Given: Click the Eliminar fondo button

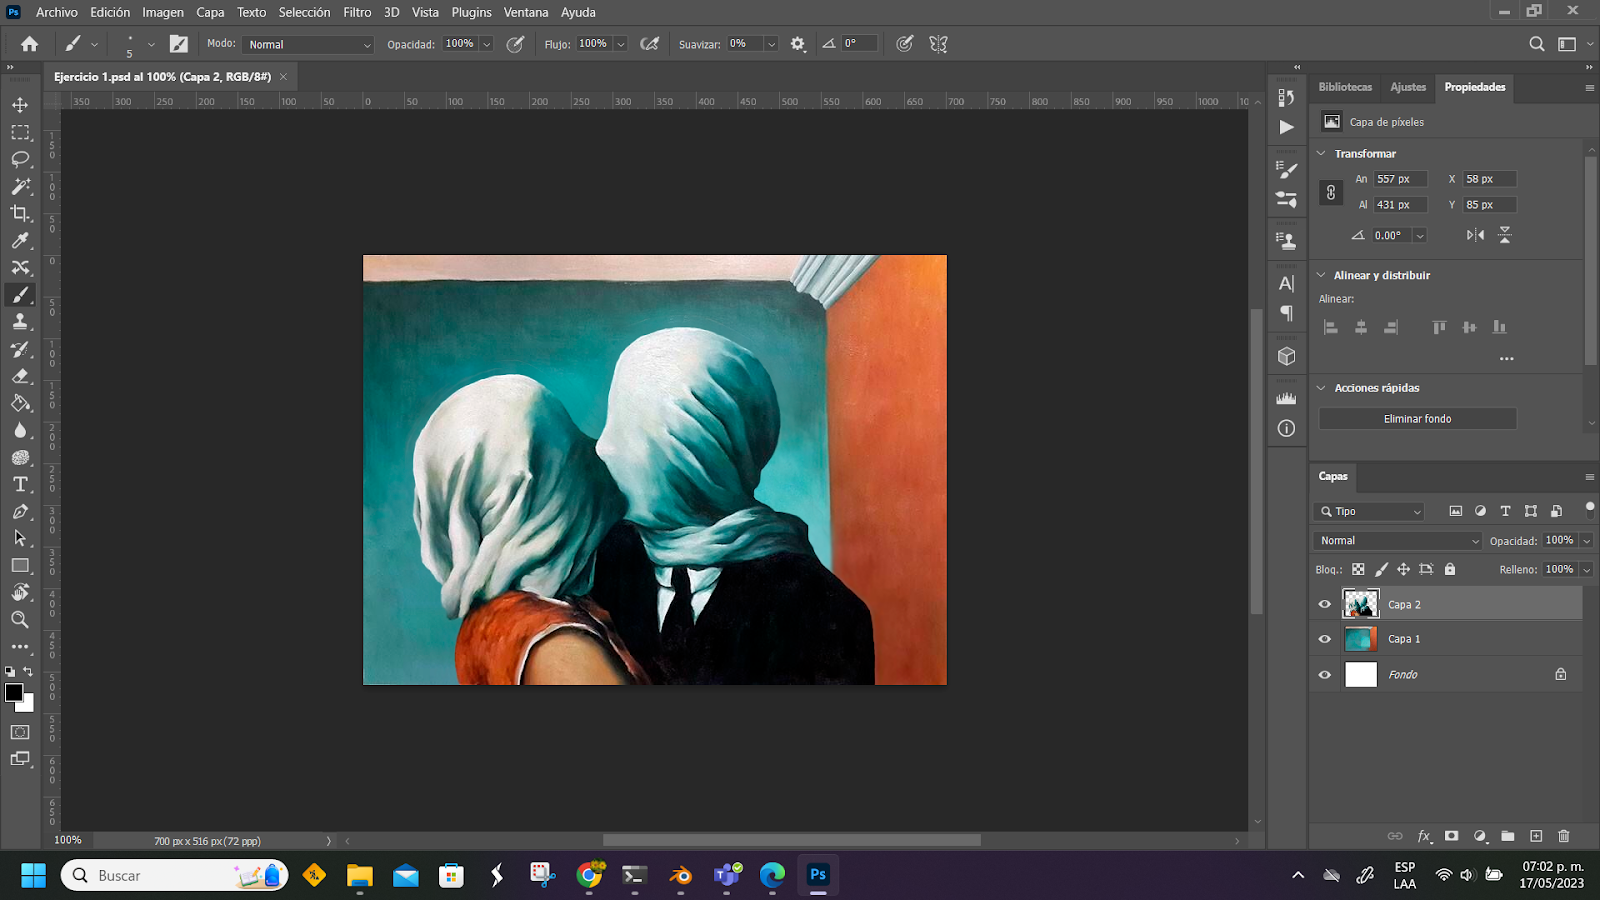Looking at the screenshot, I should click(x=1417, y=419).
